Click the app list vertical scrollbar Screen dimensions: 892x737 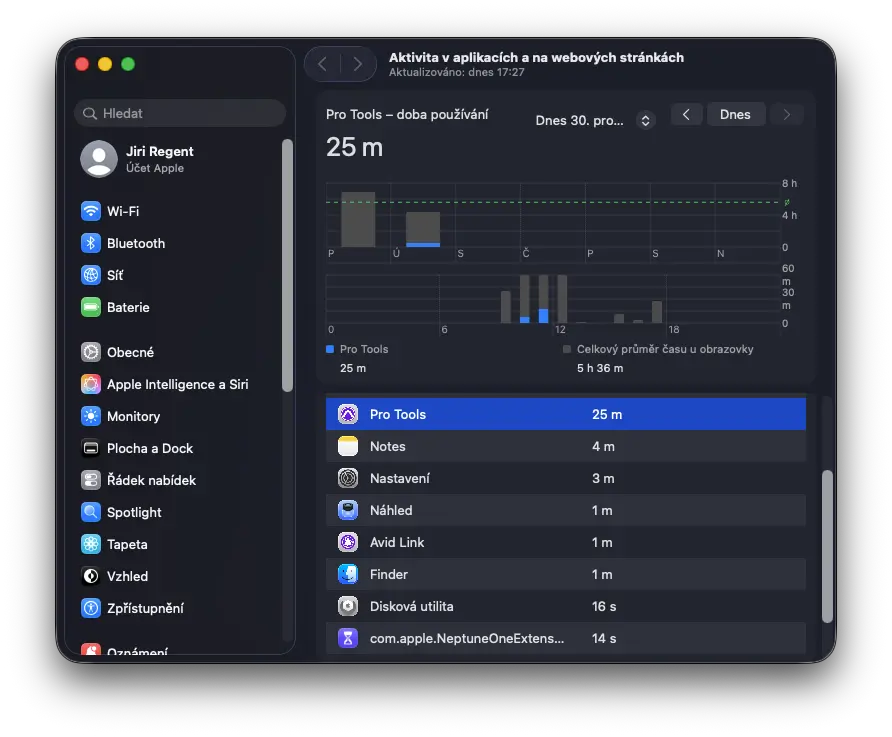coord(826,545)
